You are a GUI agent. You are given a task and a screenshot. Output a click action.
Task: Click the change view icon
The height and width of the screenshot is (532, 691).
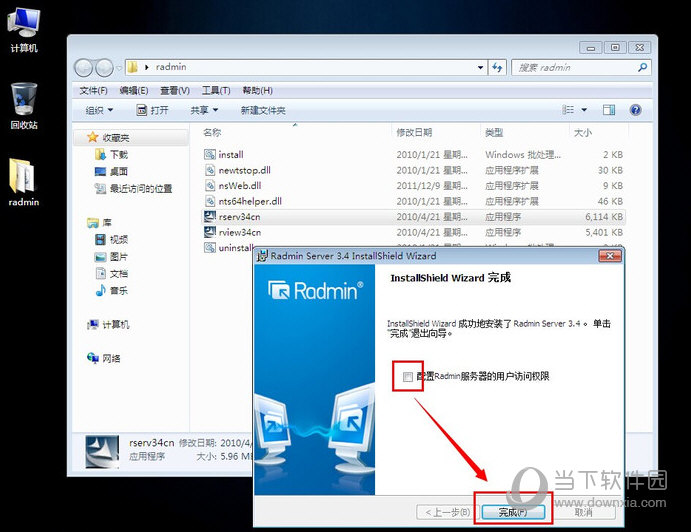[568, 110]
